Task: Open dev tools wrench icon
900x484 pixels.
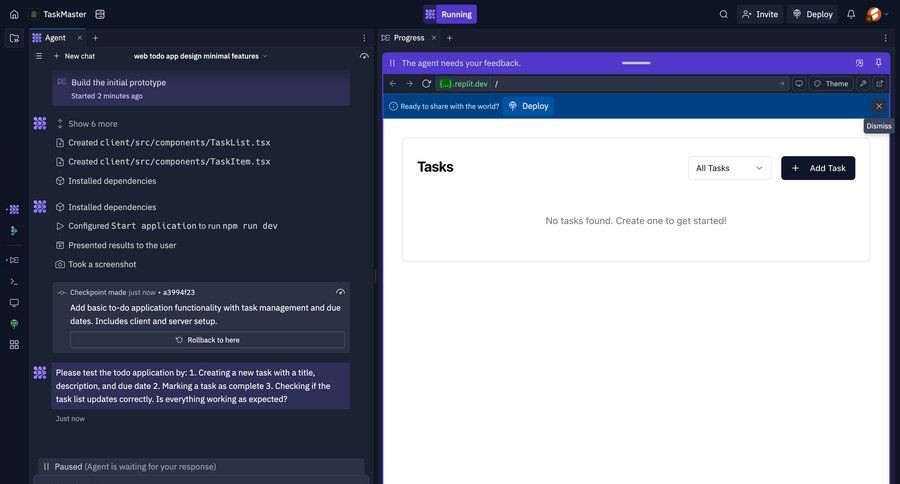Action: pos(863,84)
